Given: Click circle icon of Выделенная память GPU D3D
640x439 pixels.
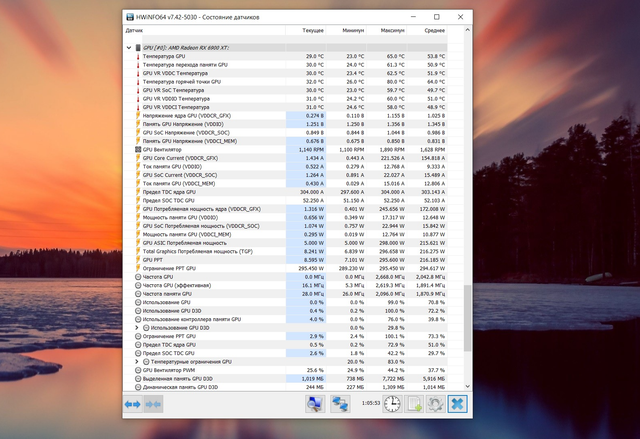Looking at the screenshot, I should coord(138,379).
